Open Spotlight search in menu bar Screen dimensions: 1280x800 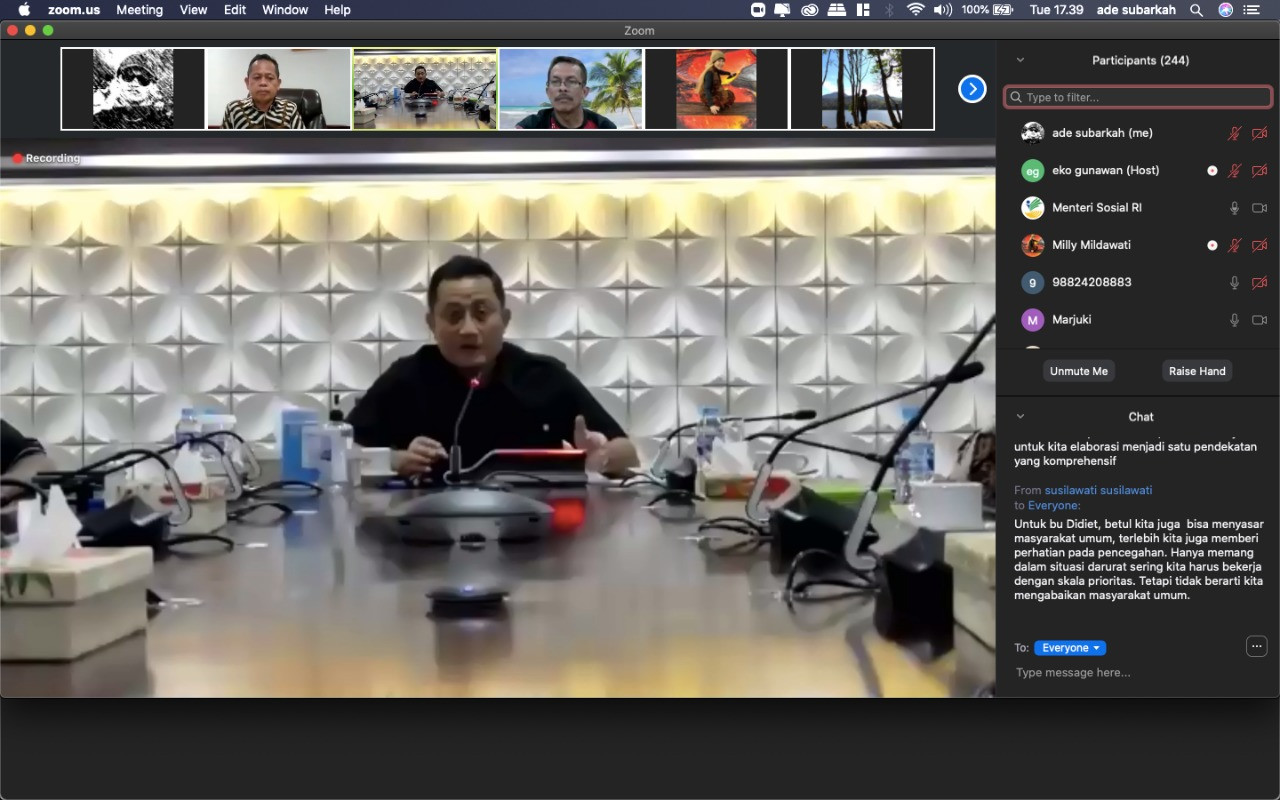[x=1196, y=10]
